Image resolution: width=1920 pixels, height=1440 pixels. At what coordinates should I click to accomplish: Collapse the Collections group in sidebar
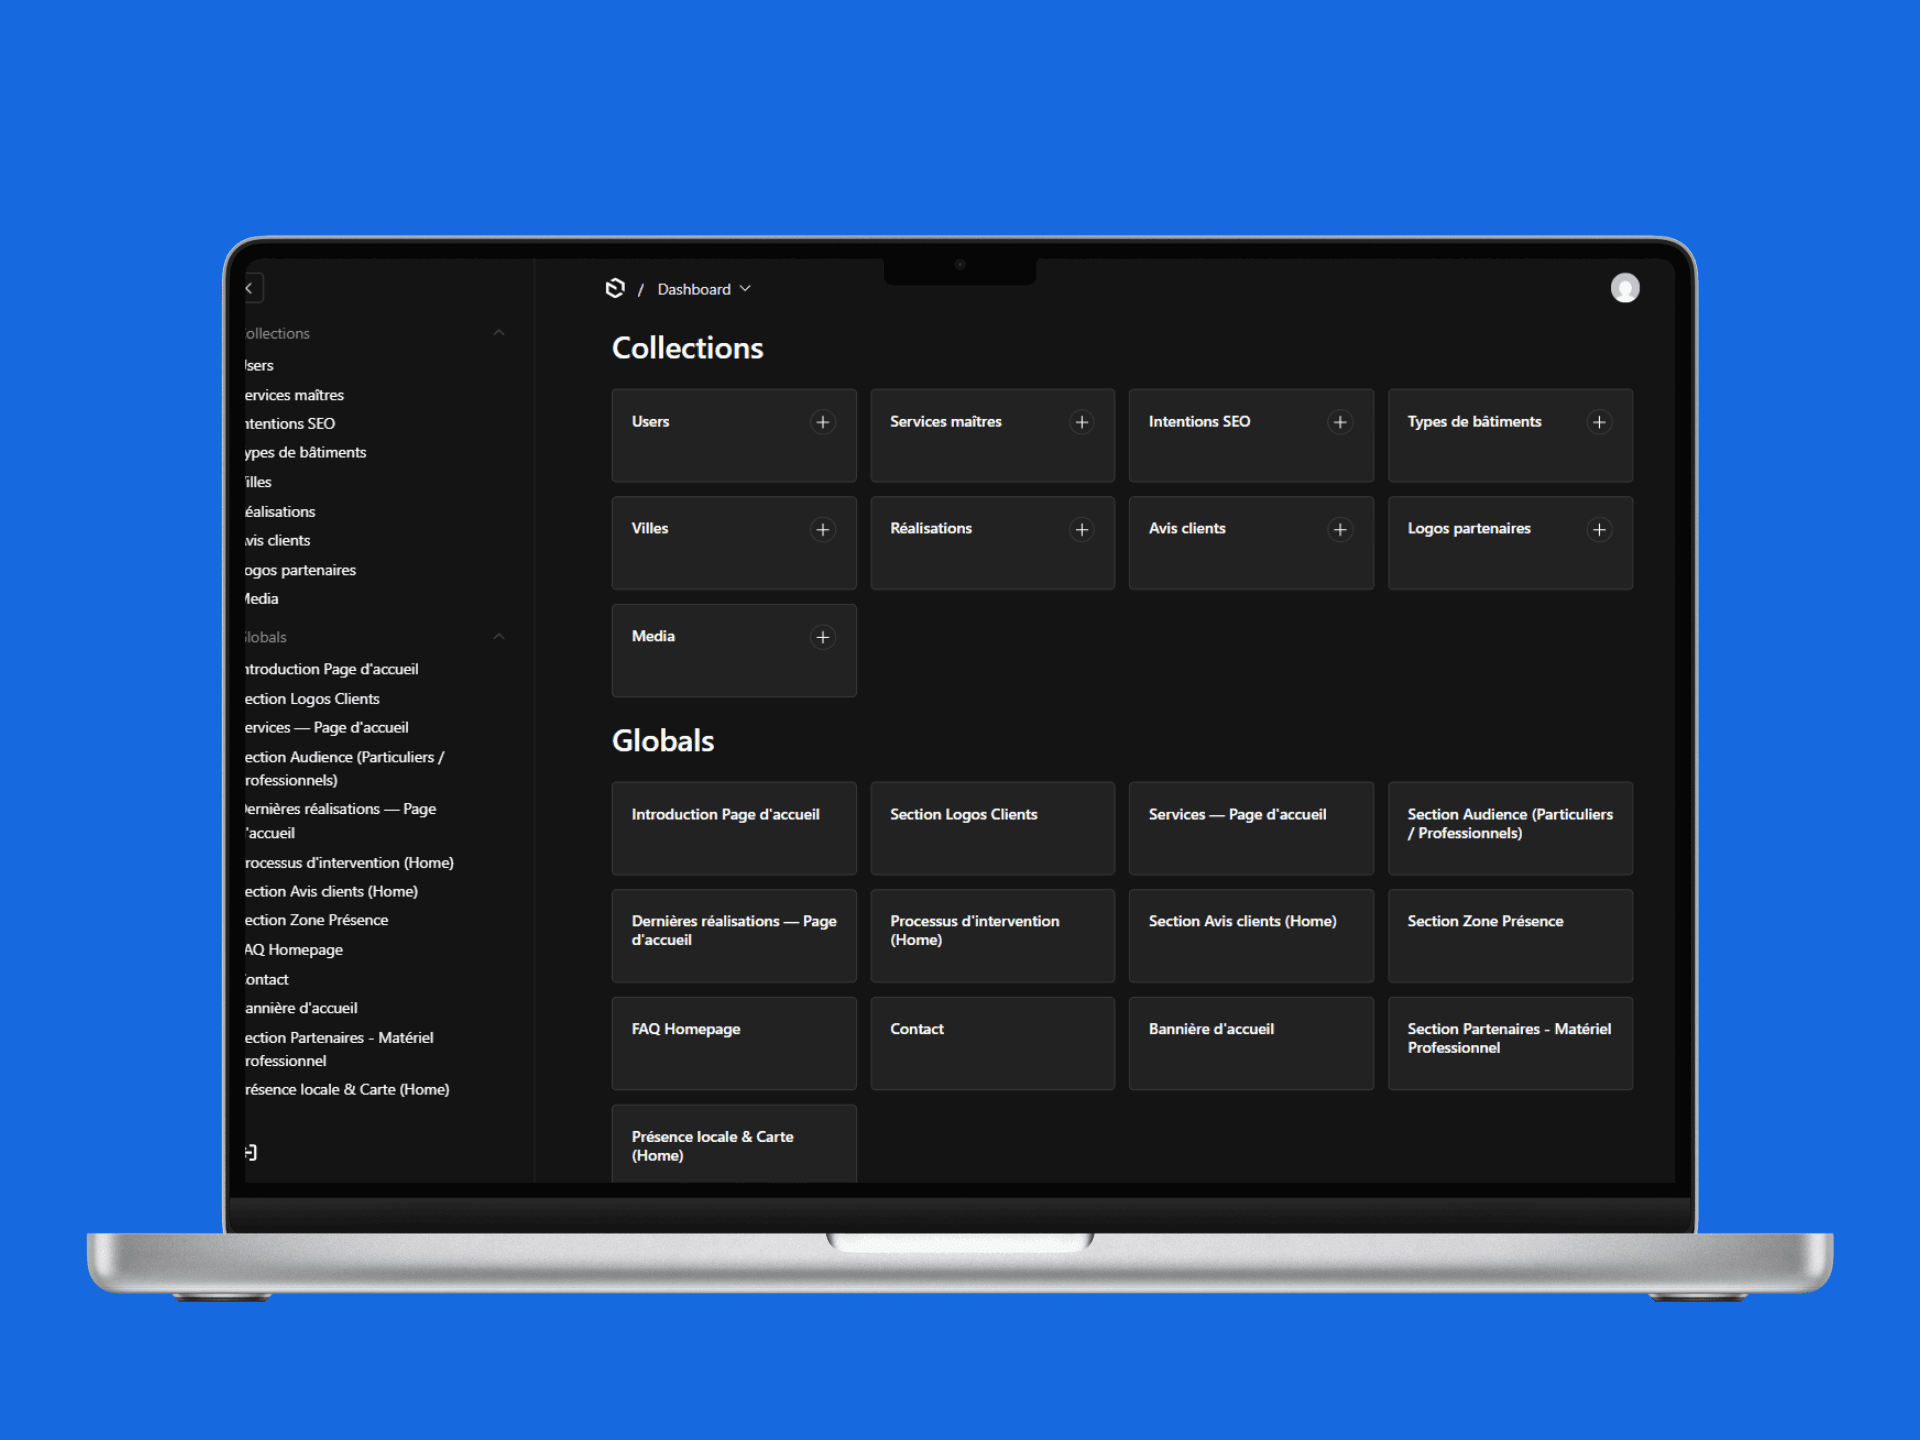click(x=499, y=333)
